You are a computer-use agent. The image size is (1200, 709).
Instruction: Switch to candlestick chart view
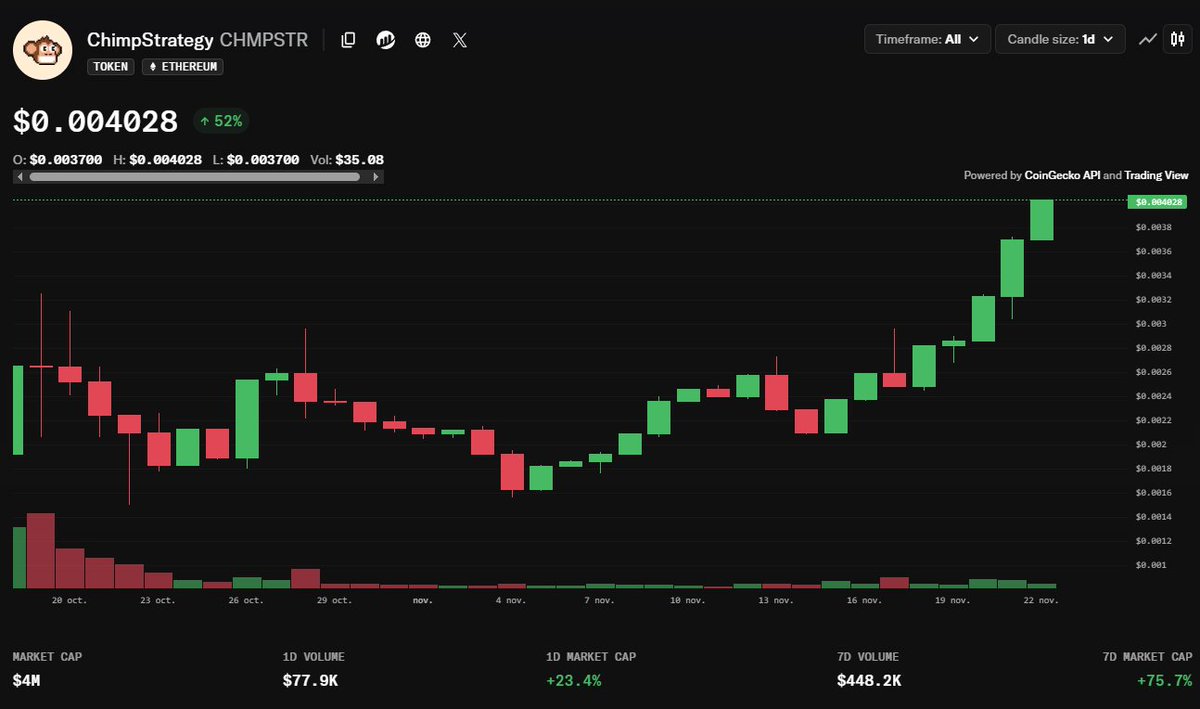coord(1176,40)
